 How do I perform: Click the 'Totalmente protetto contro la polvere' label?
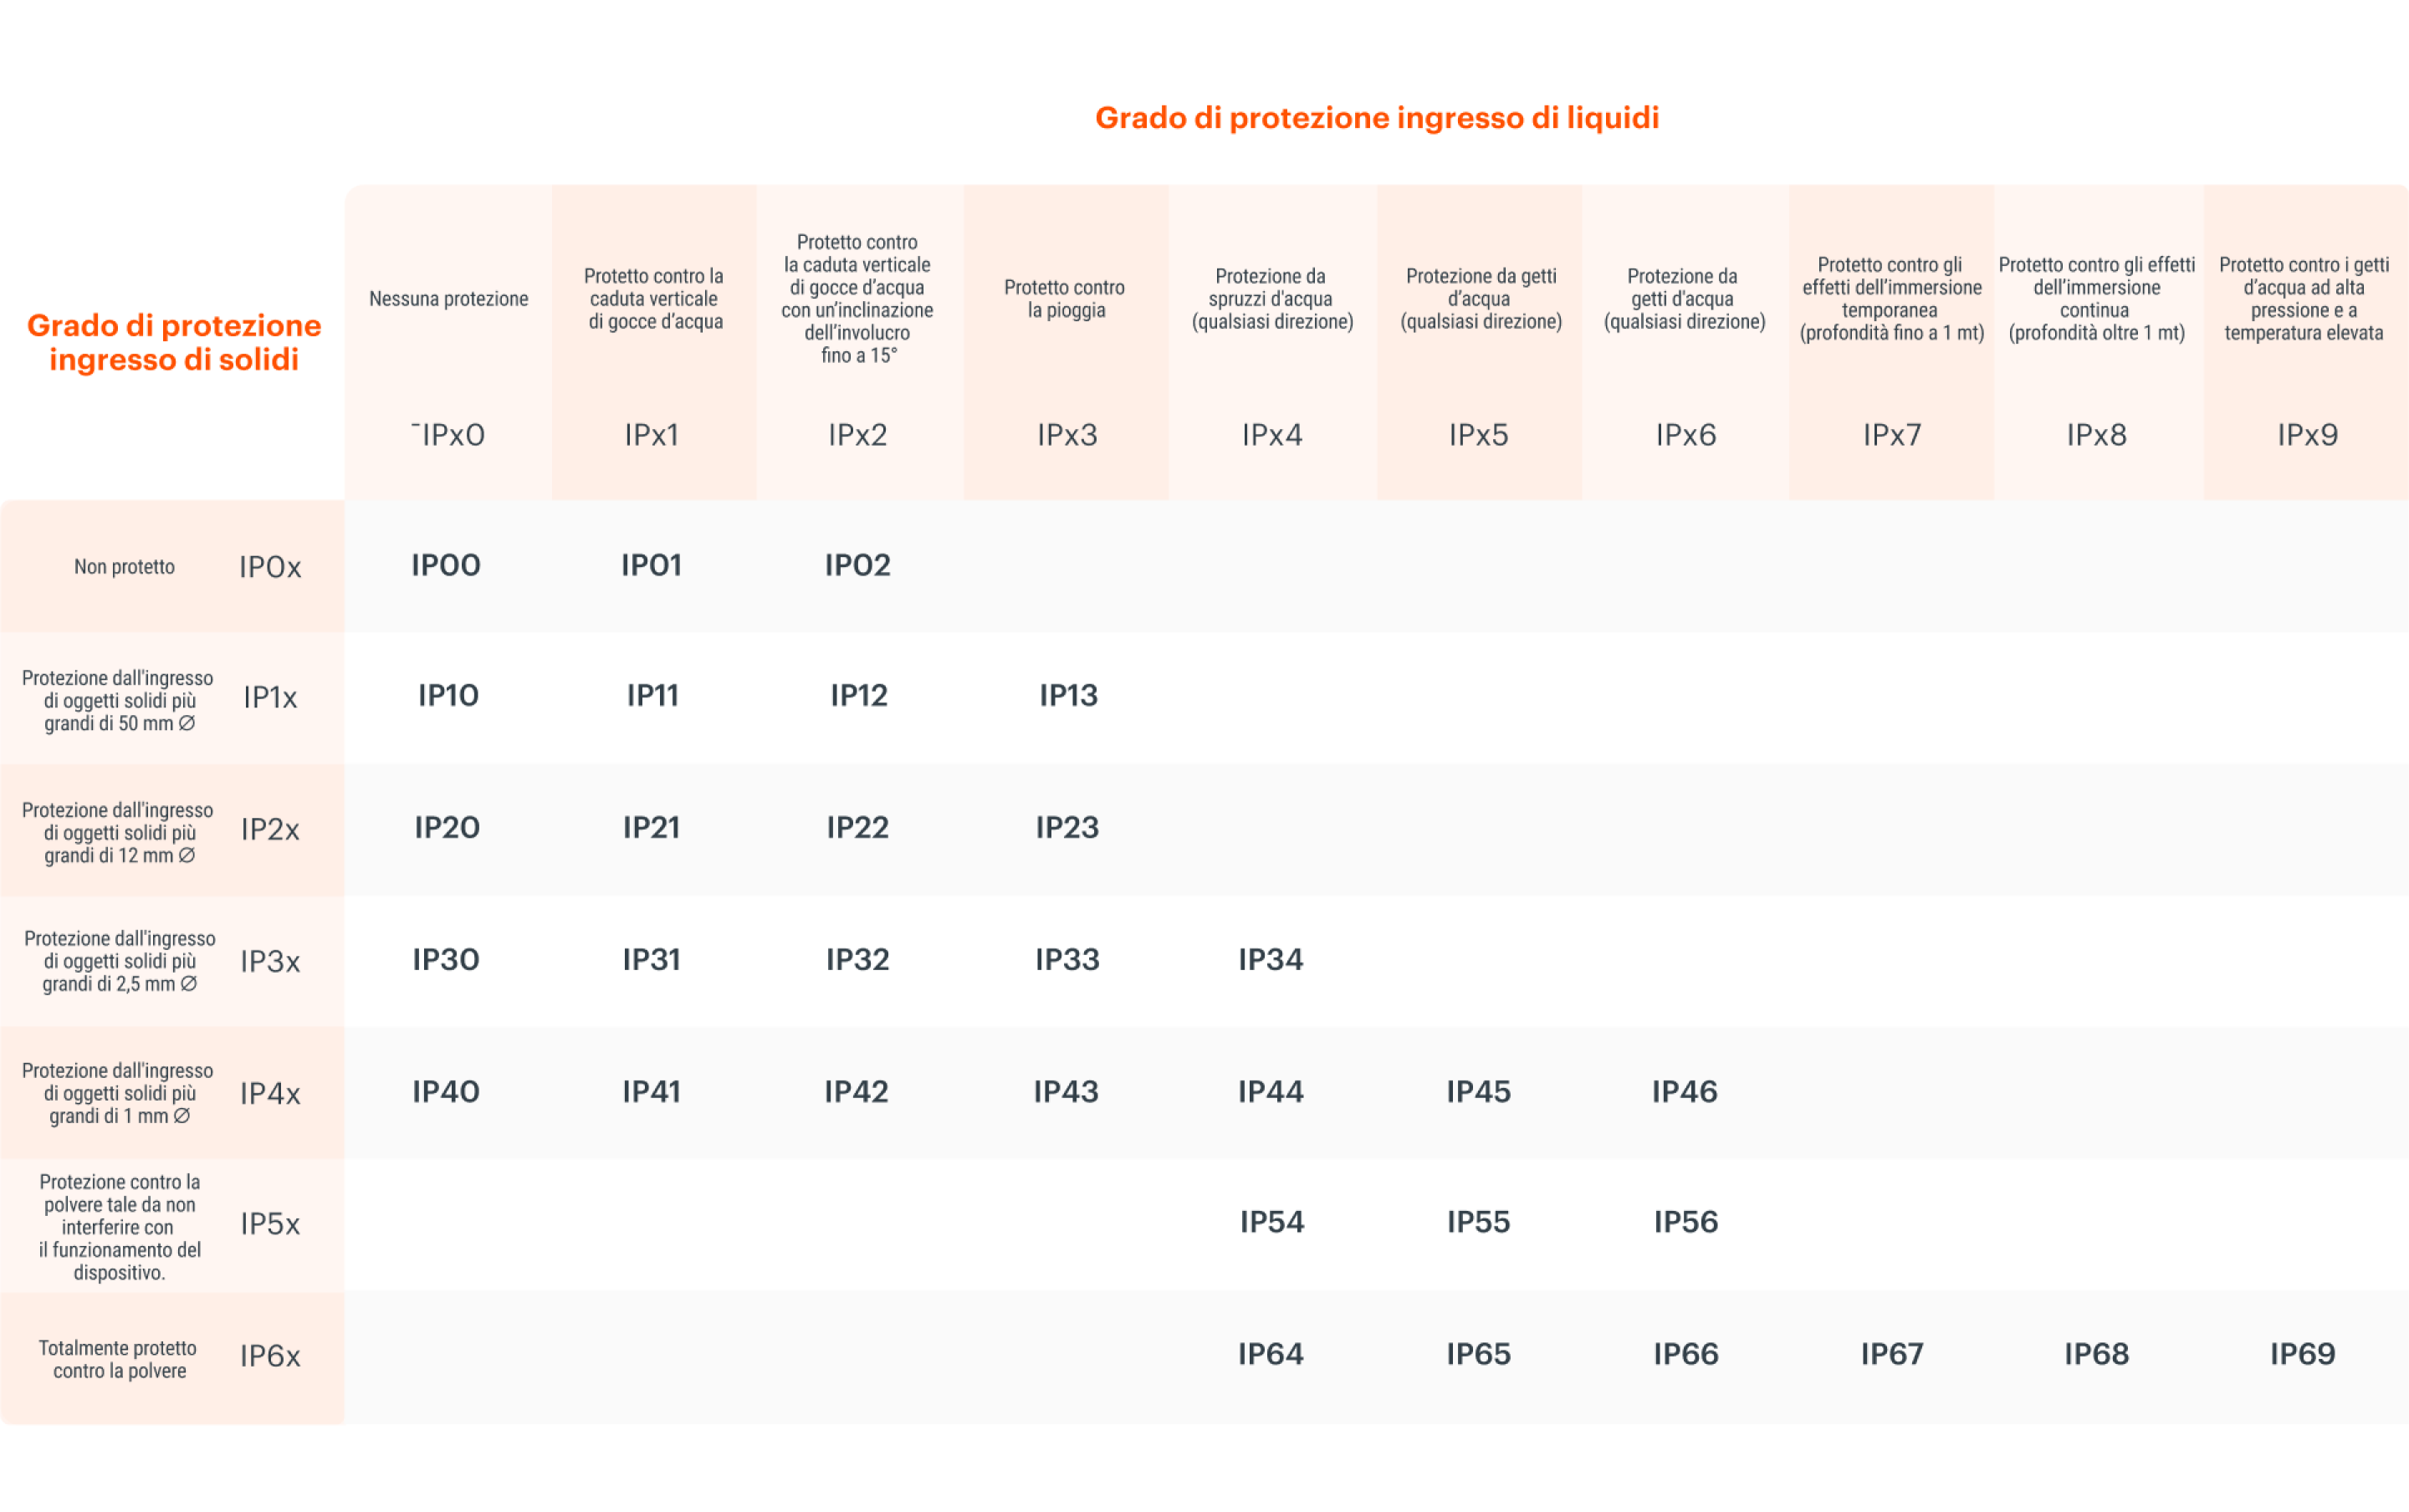point(119,1360)
